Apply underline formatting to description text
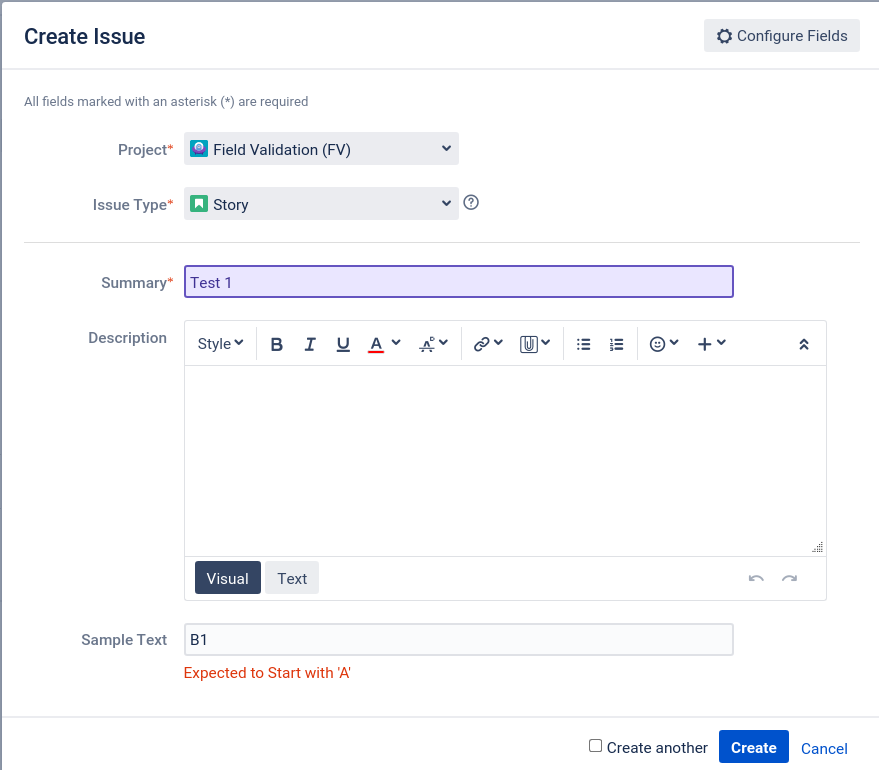 coord(343,344)
